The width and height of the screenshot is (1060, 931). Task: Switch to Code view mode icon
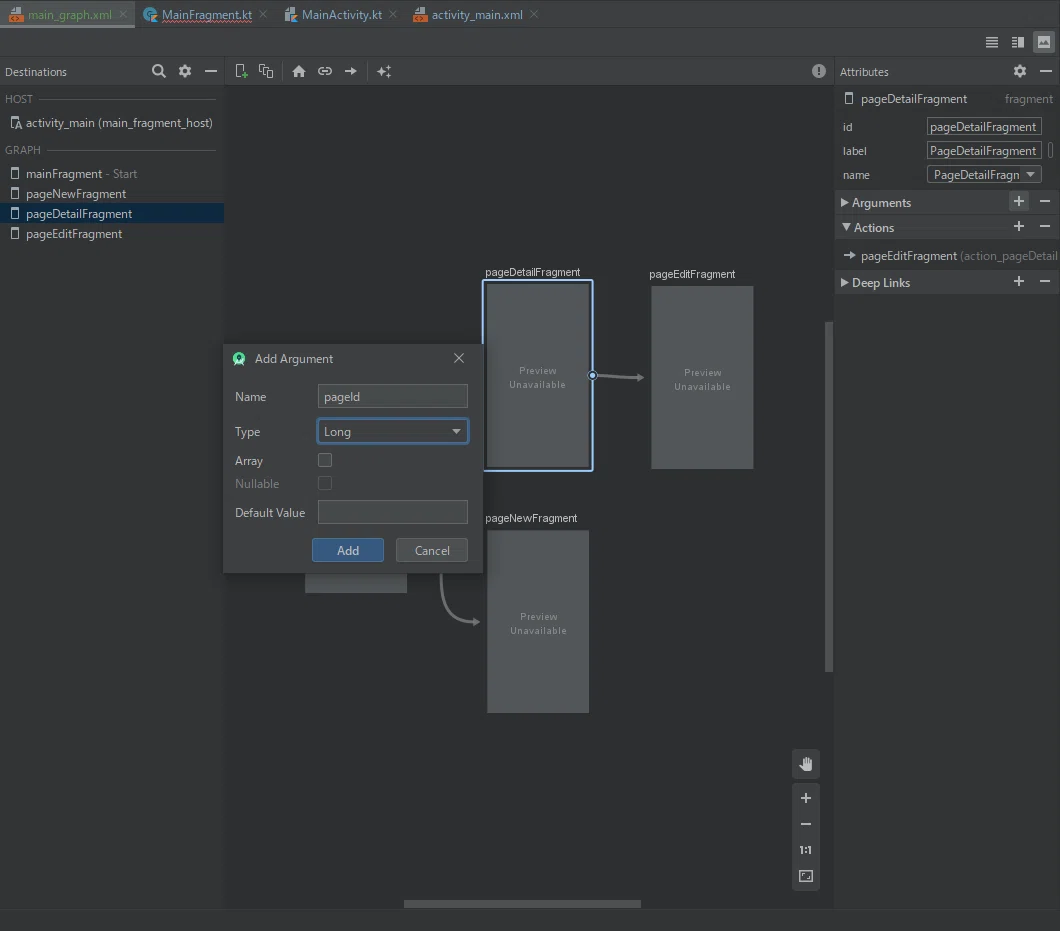992,43
